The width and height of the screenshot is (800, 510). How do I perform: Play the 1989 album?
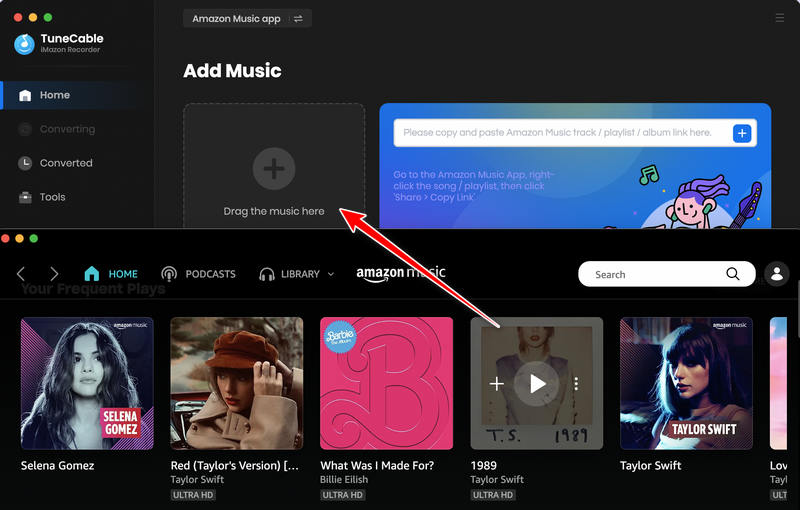coord(536,384)
